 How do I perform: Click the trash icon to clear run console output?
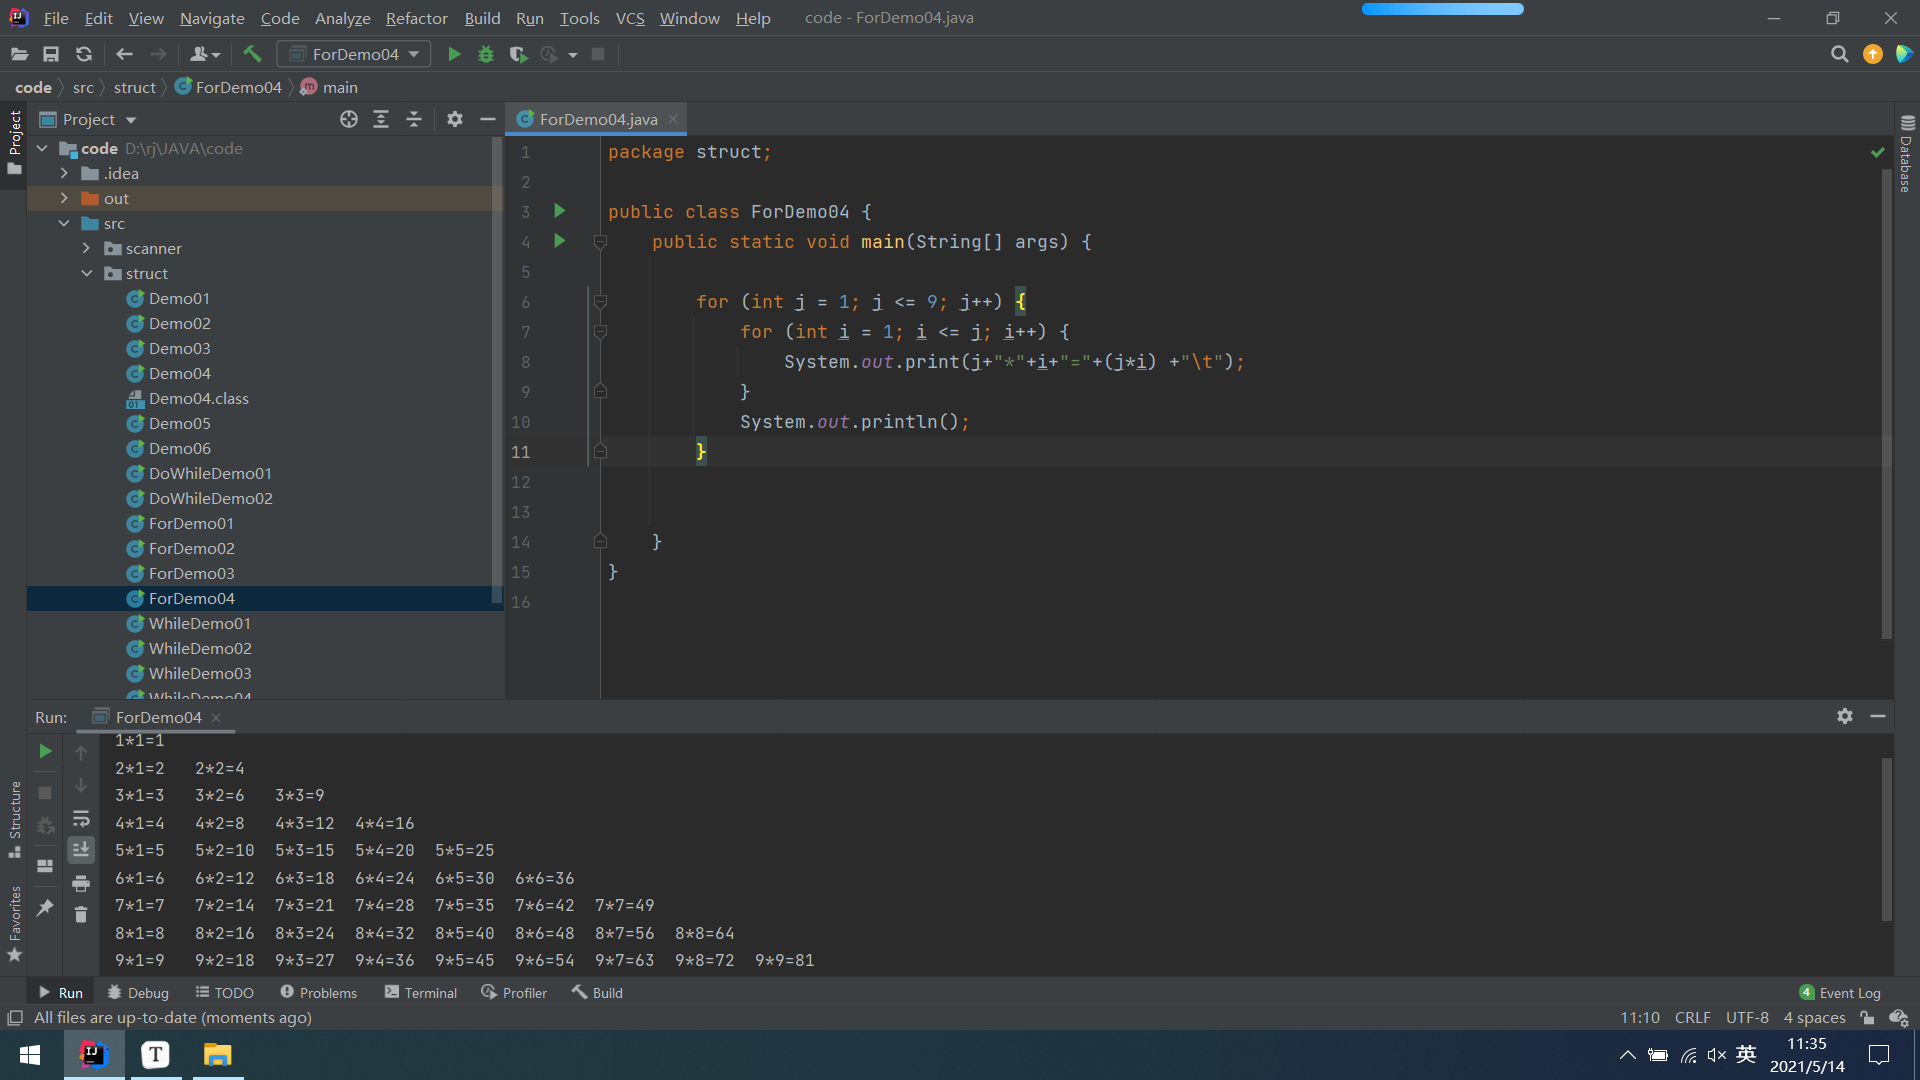pos(81,915)
